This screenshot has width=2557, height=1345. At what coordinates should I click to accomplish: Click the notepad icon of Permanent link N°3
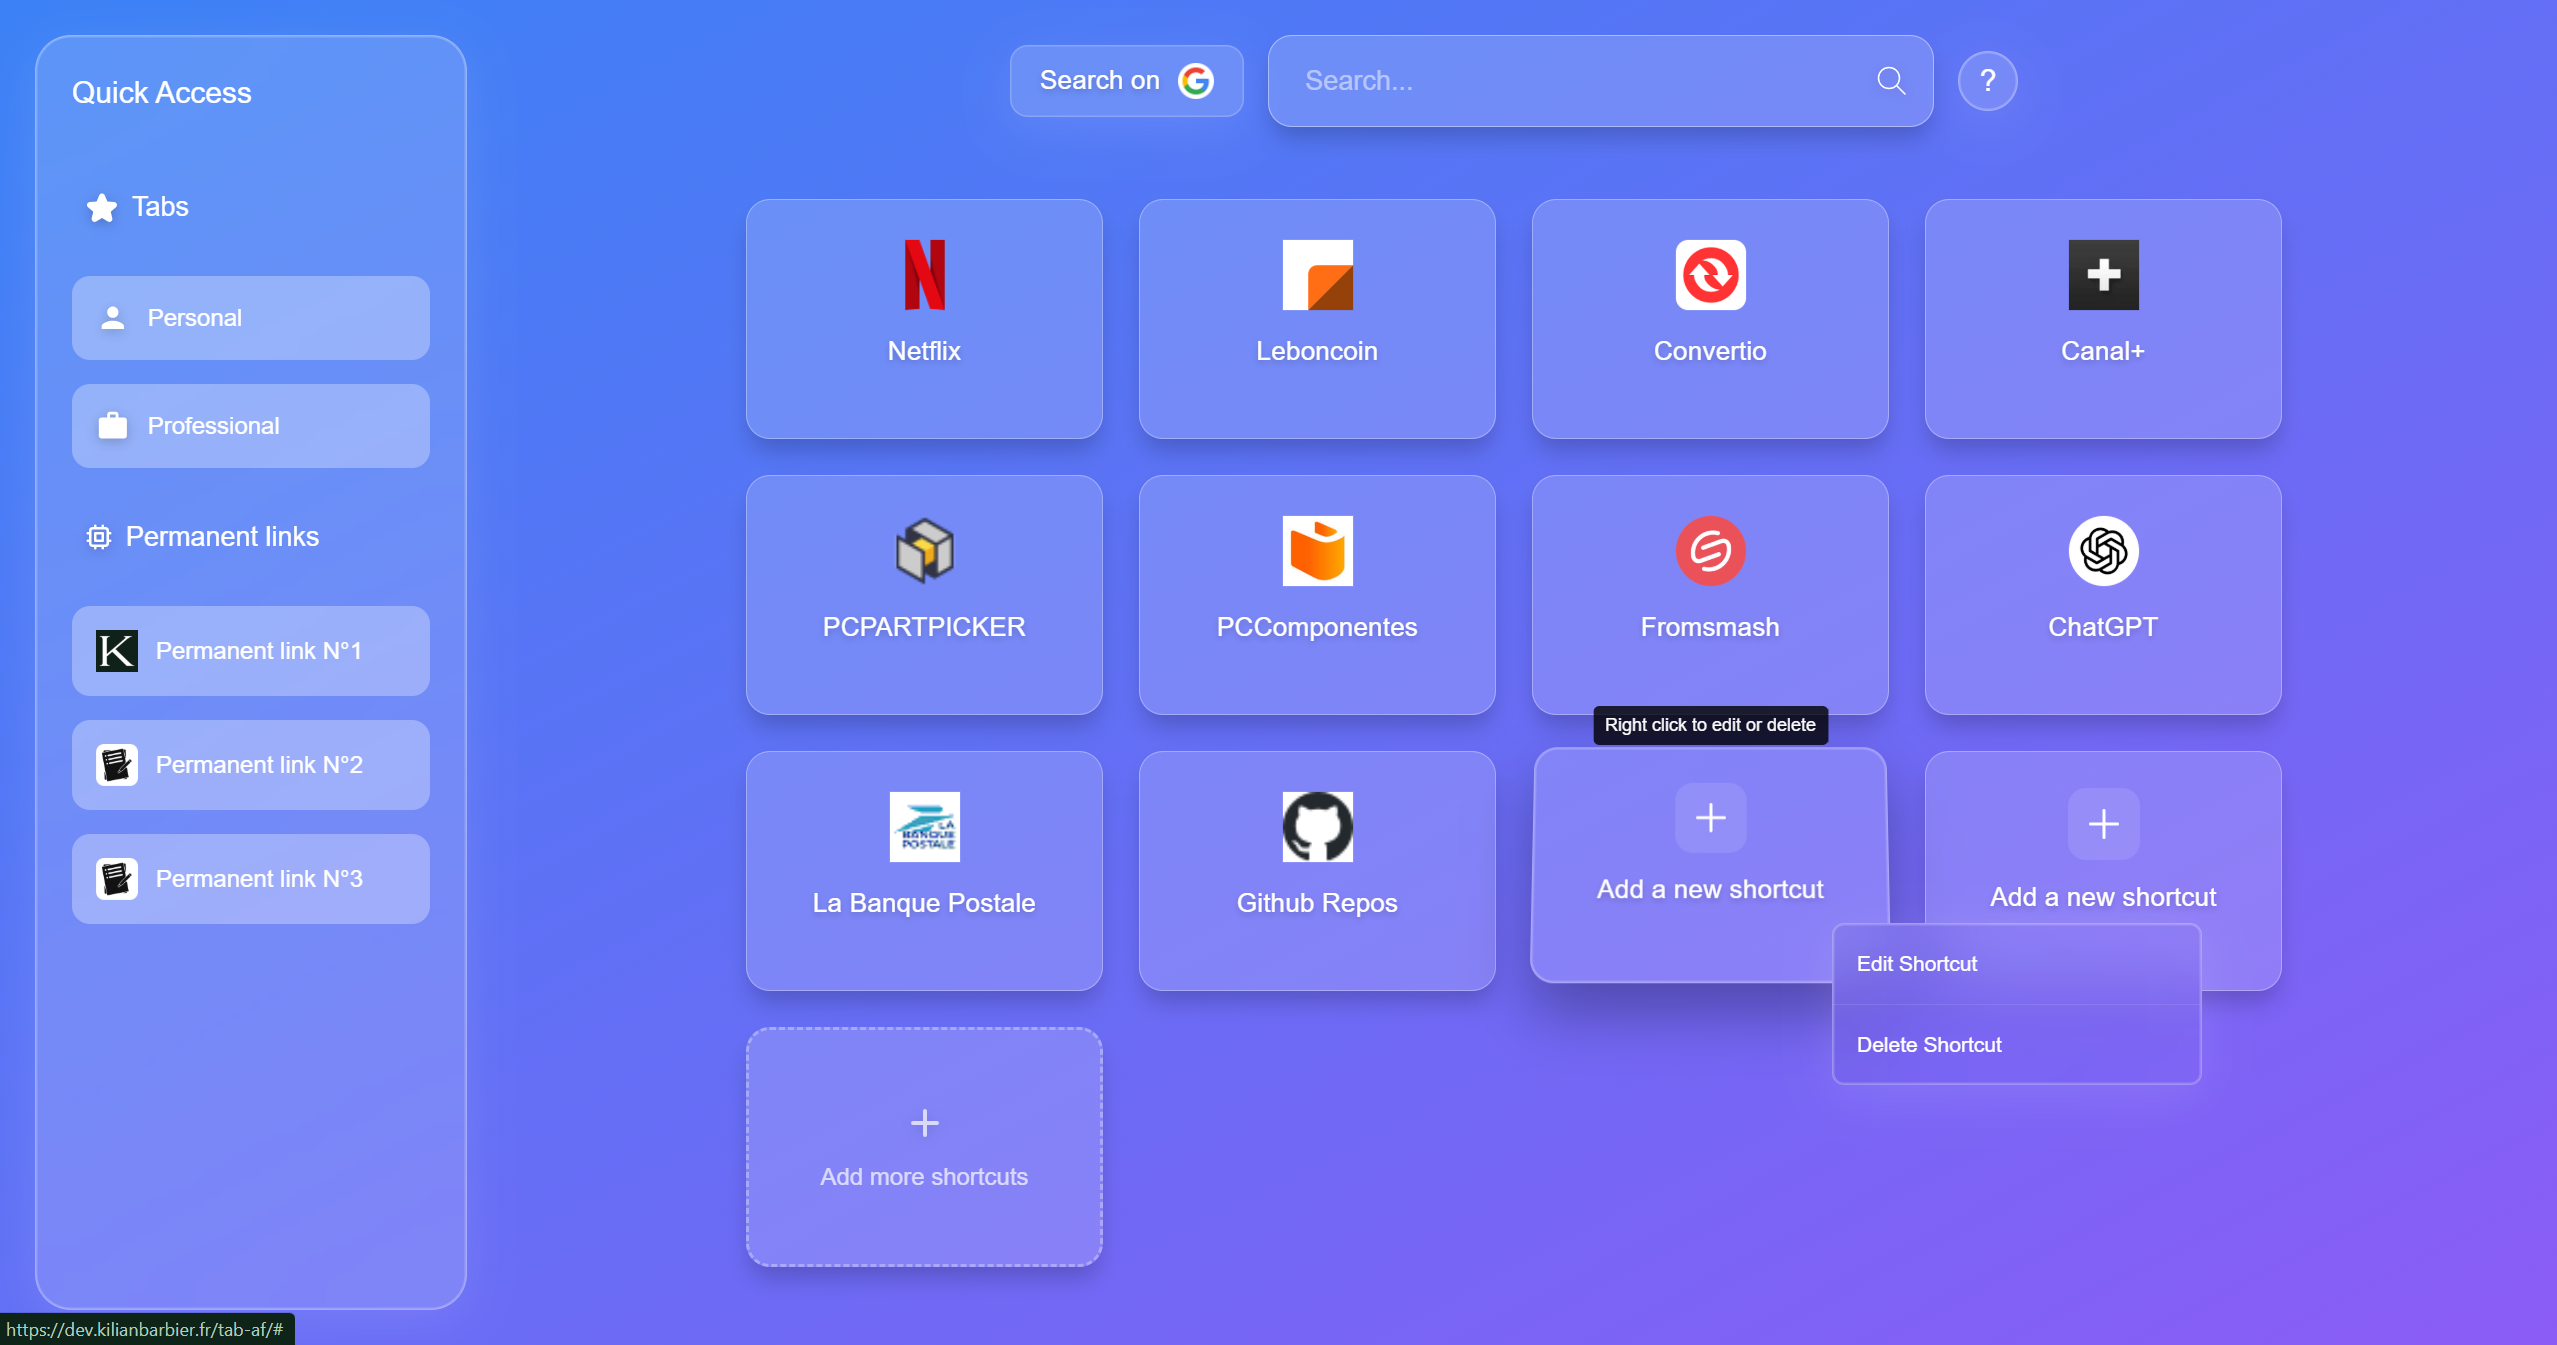[117, 879]
